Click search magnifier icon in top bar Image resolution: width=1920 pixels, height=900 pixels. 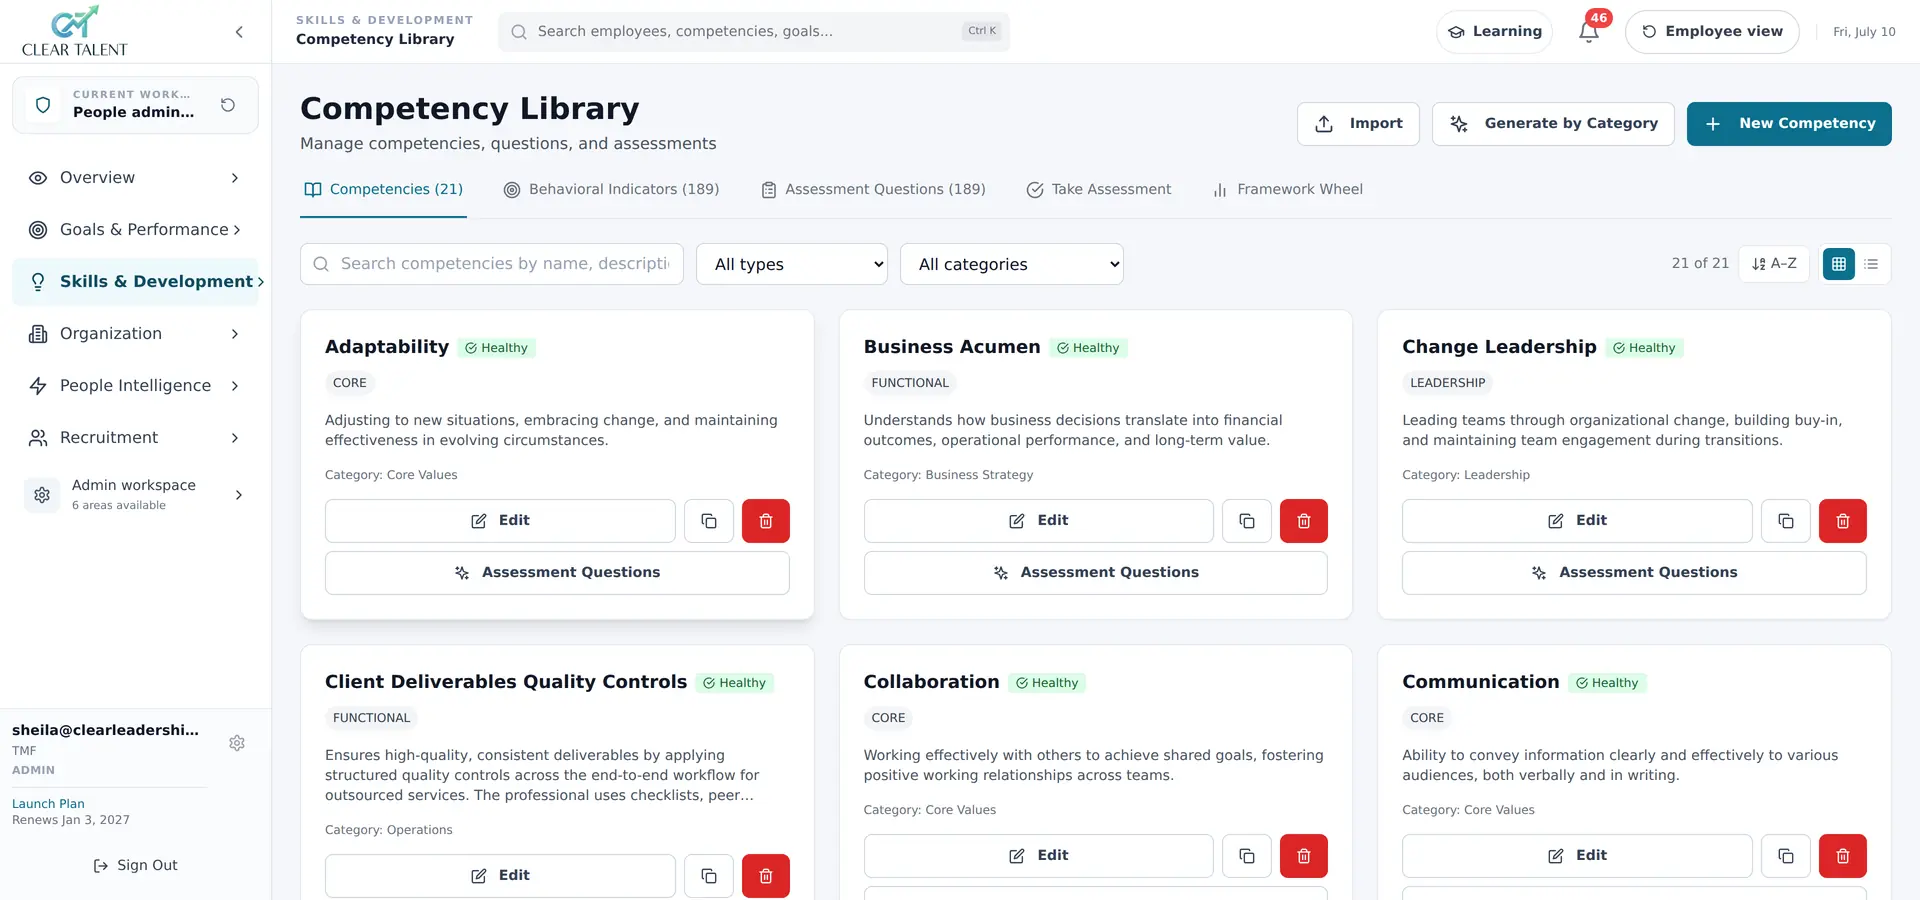[x=519, y=32]
